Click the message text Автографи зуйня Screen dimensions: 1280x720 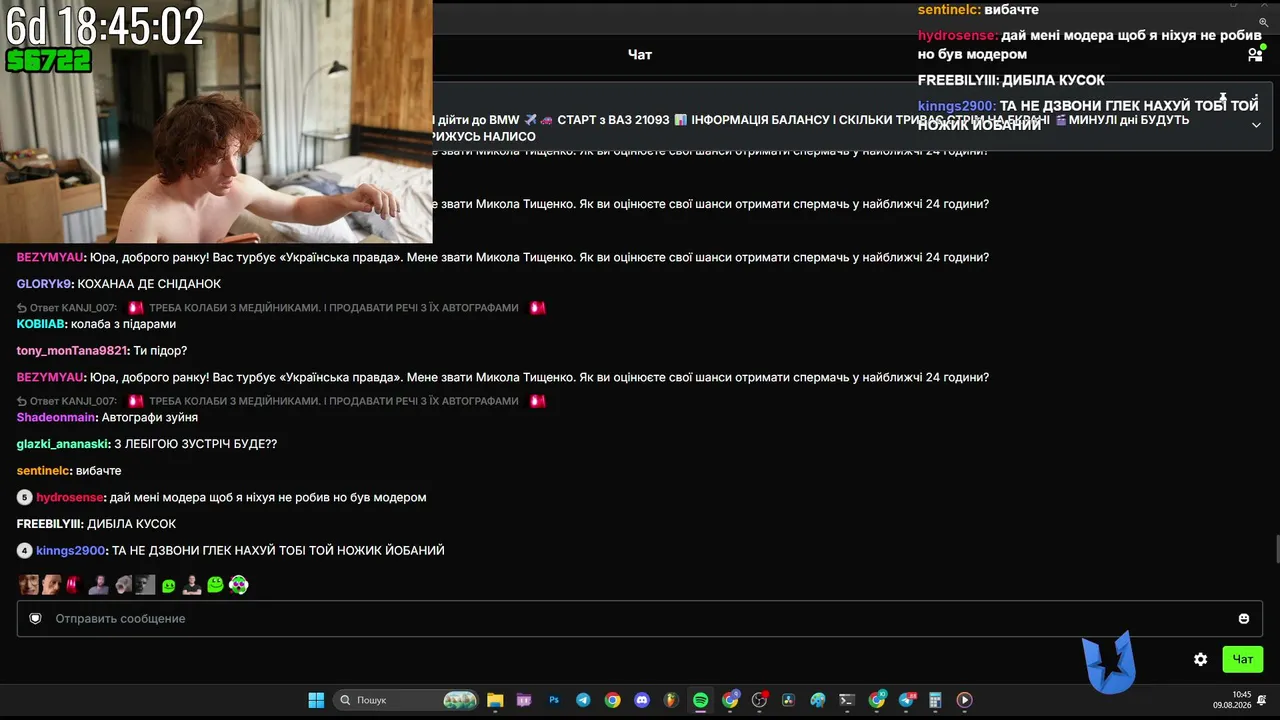point(151,417)
